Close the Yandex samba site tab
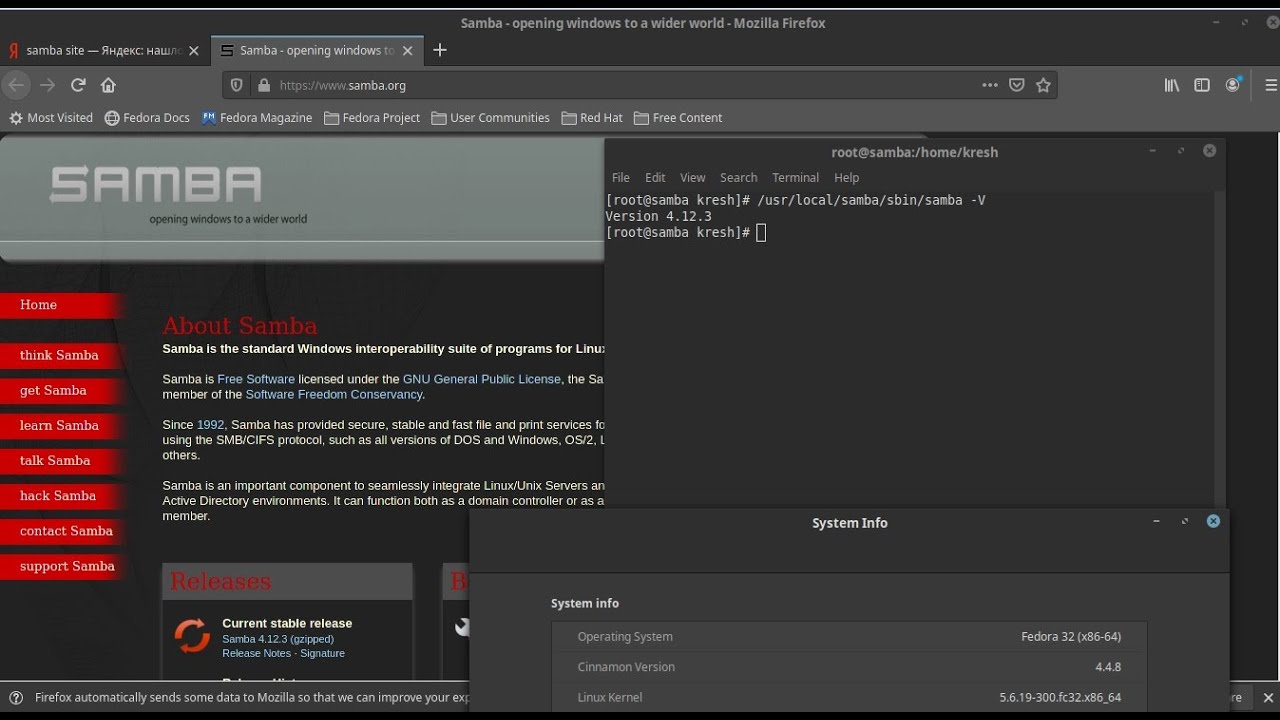 coord(194,50)
